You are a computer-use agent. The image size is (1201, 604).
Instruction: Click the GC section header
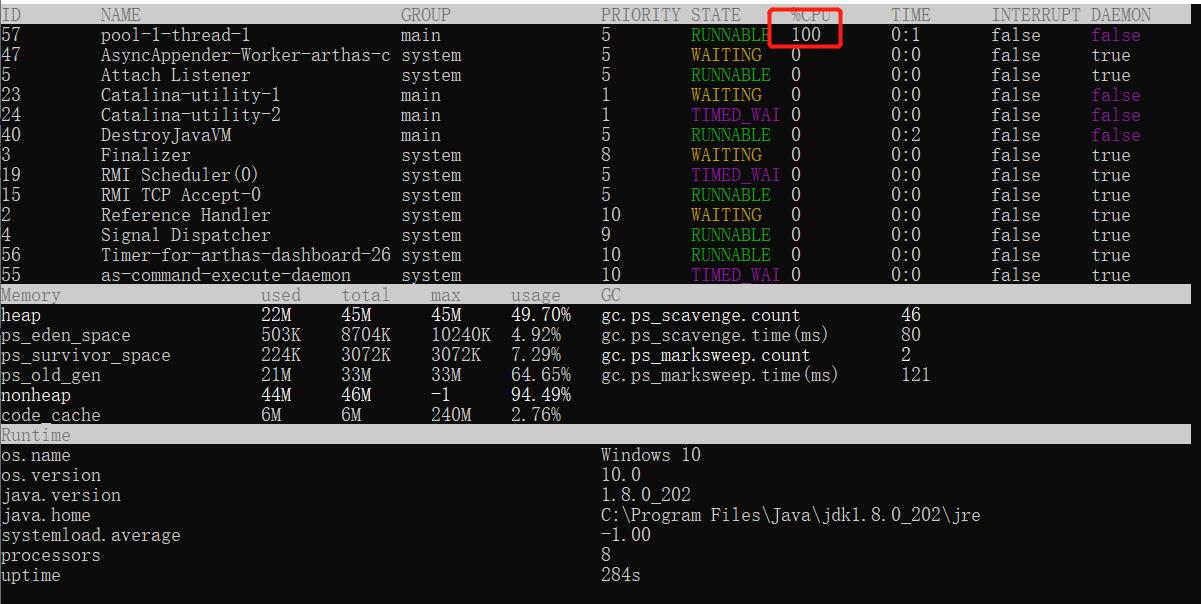tap(611, 295)
